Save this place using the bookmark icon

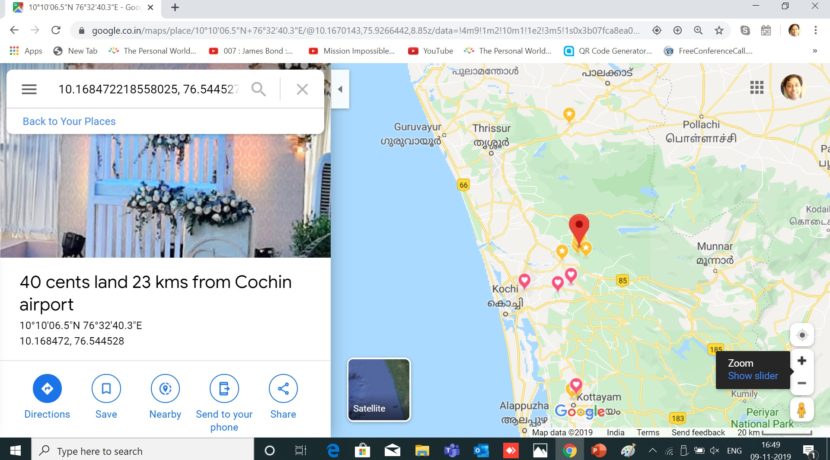click(x=106, y=388)
